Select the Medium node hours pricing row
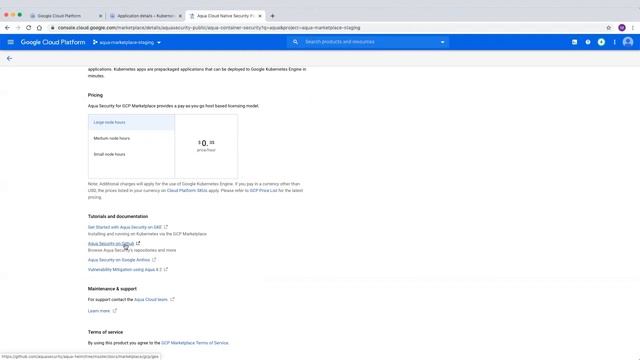640x360 pixels. (x=131, y=138)
